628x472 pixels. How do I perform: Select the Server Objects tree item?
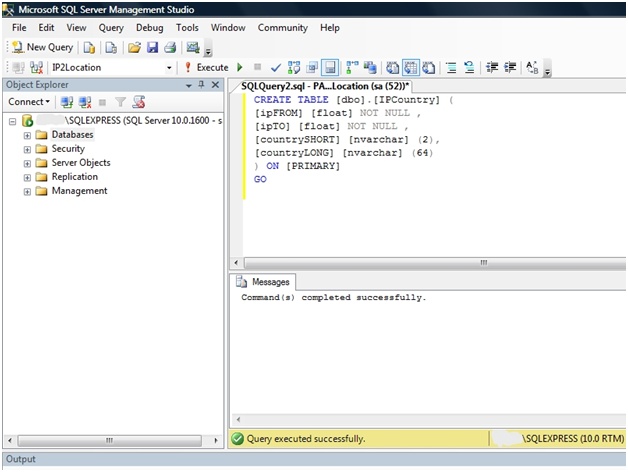coord(81,163)
